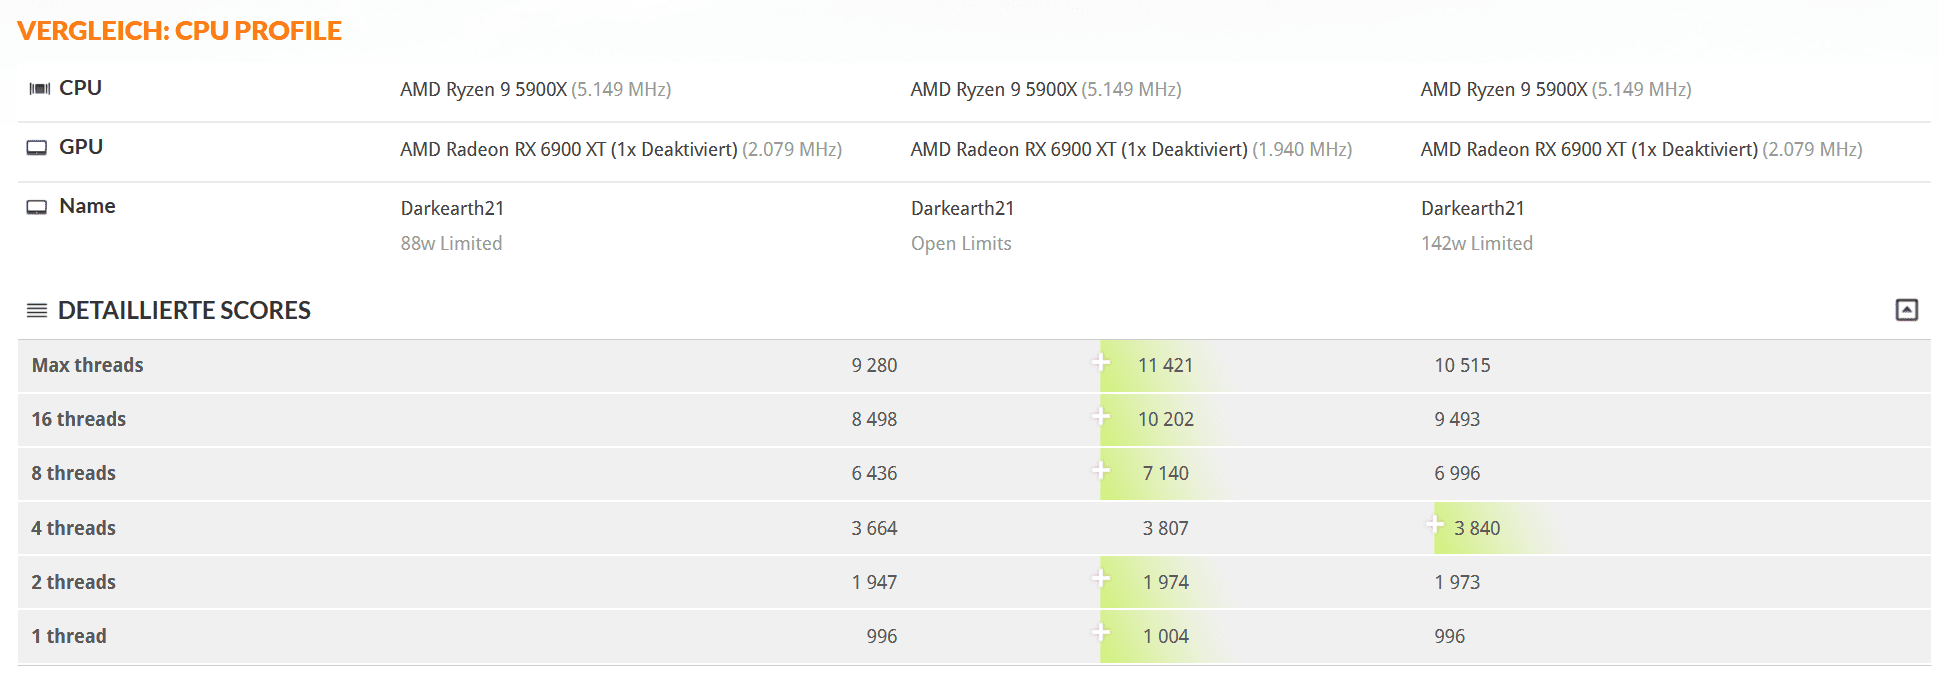Click the 16 threads row label
Image resolution: width=1939 pixels, height=675 pixels.
78,419
